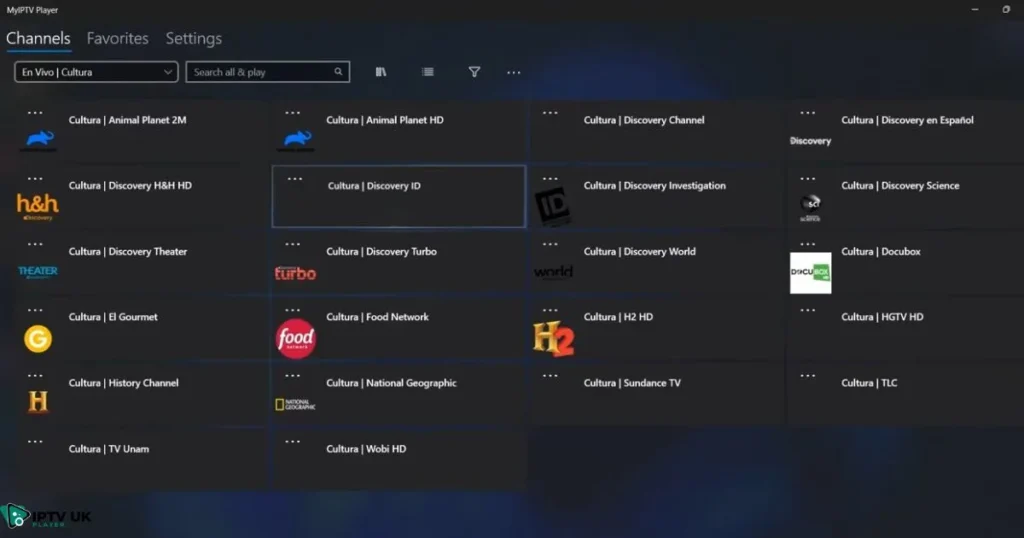Open options for Discovery Turbo
Viewport: 1024px width, 538px height.
point(293,244)
